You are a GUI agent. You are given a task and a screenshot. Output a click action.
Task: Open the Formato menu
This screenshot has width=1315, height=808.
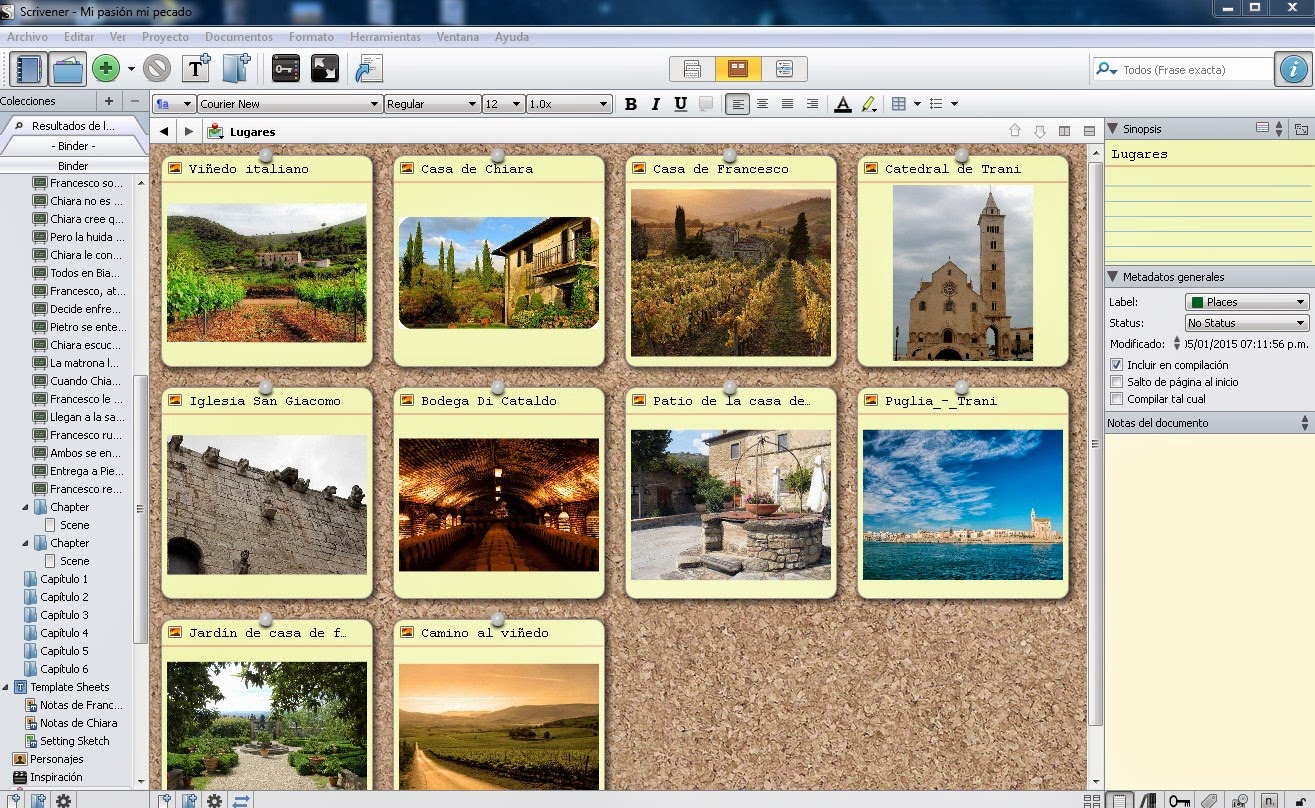pos(311,37)
